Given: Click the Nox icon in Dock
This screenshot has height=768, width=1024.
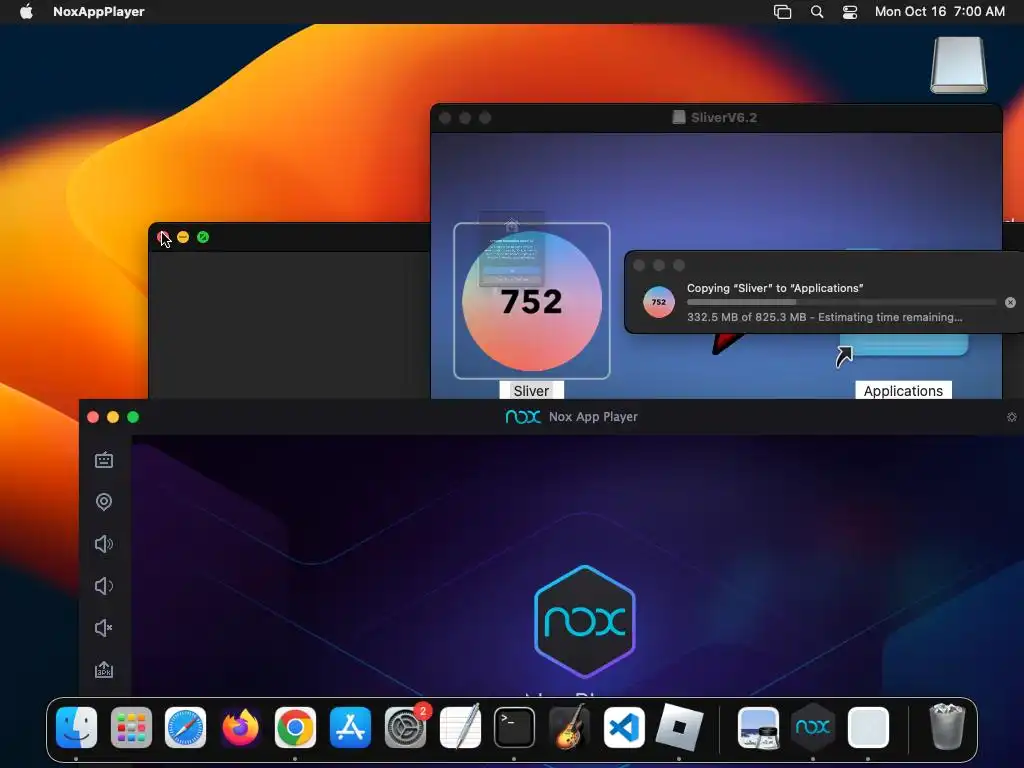Looking at the screenshot, I should 812,727.
